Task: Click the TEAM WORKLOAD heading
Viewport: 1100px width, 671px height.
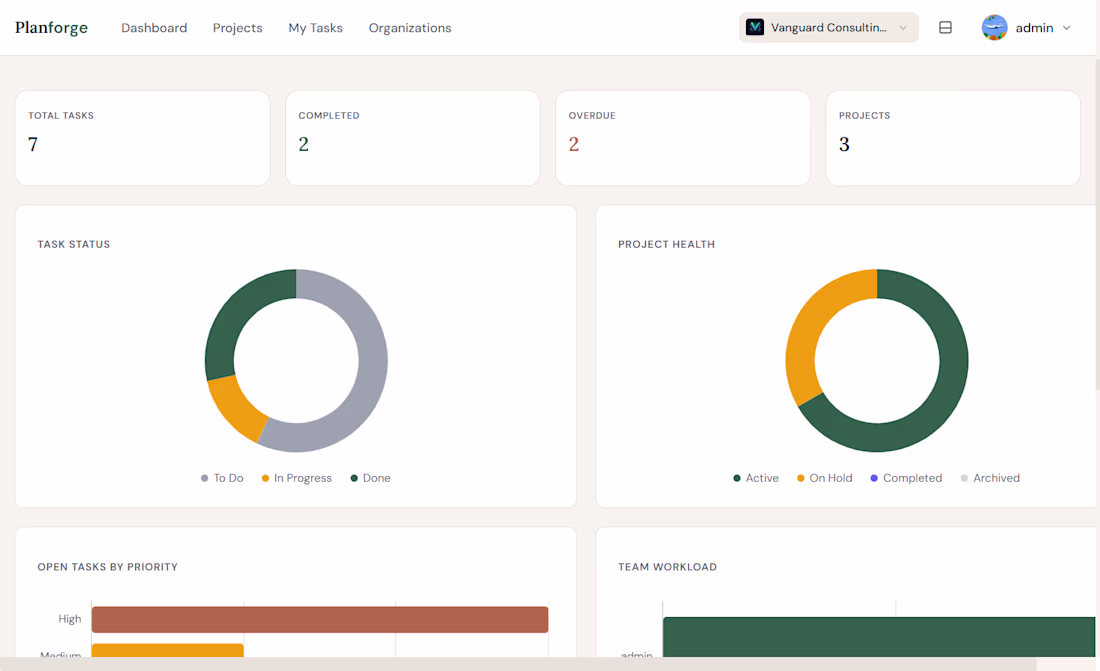Action: coord(667,567)
